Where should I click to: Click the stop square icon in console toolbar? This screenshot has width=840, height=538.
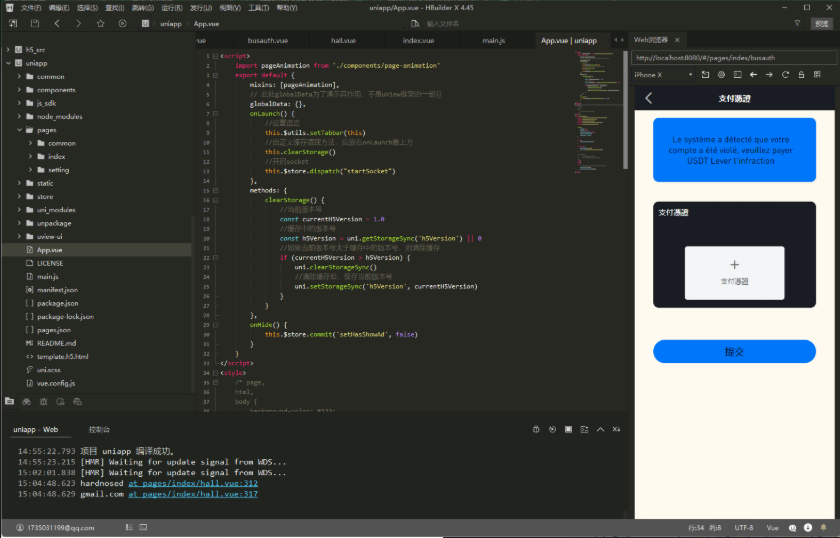(568, 429)
